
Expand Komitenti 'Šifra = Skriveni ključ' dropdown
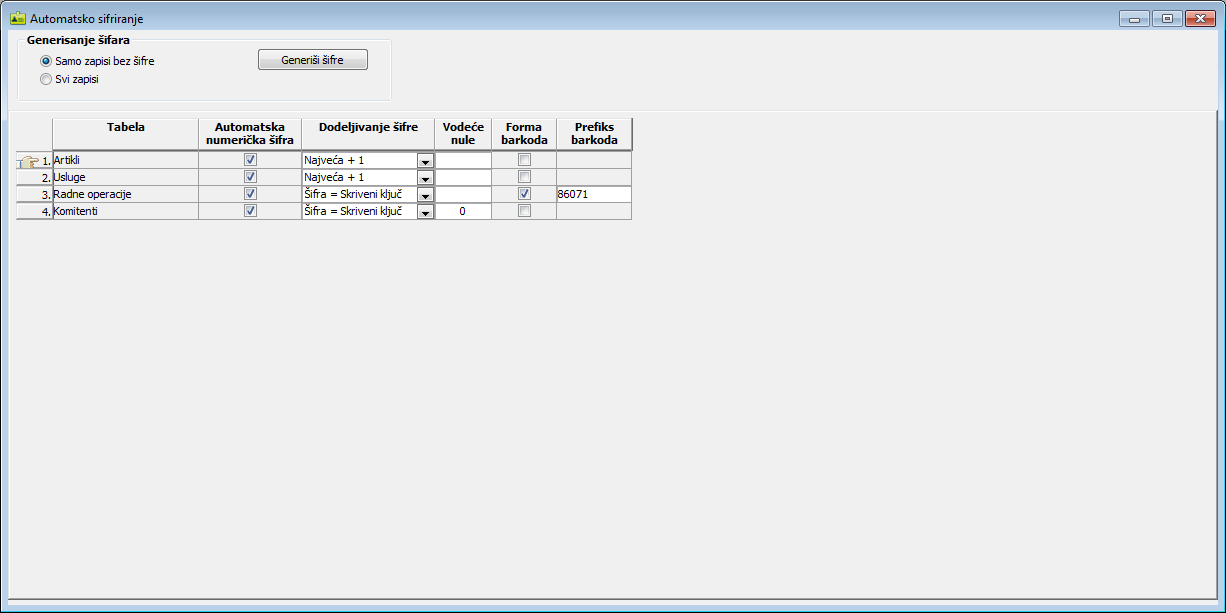[425, 212]
